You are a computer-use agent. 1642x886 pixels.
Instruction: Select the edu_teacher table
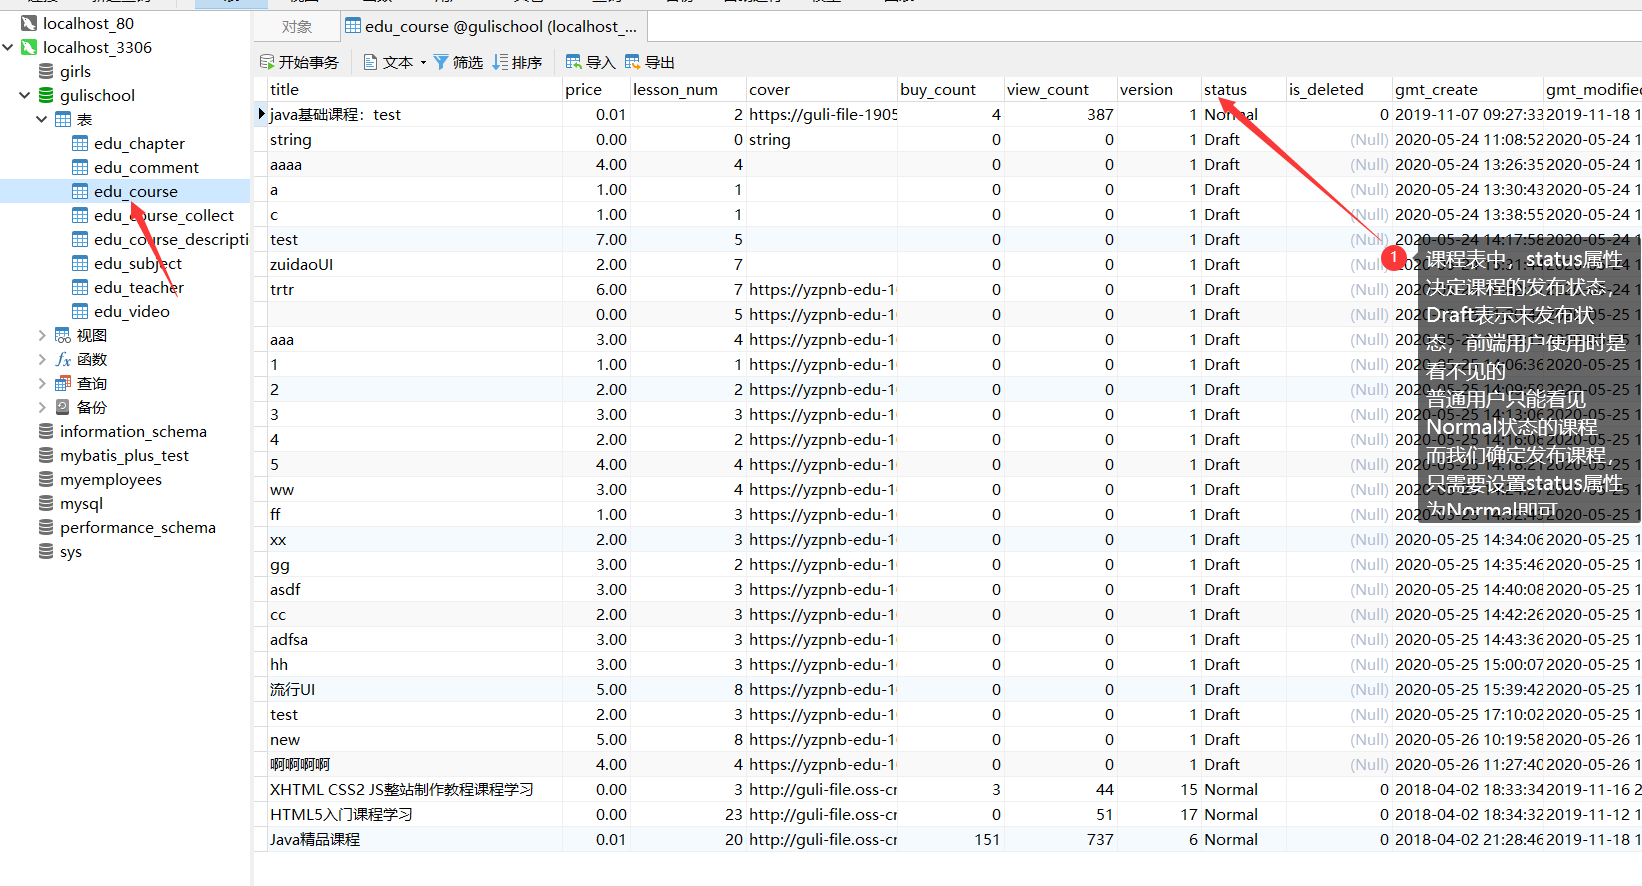[139, 287]
